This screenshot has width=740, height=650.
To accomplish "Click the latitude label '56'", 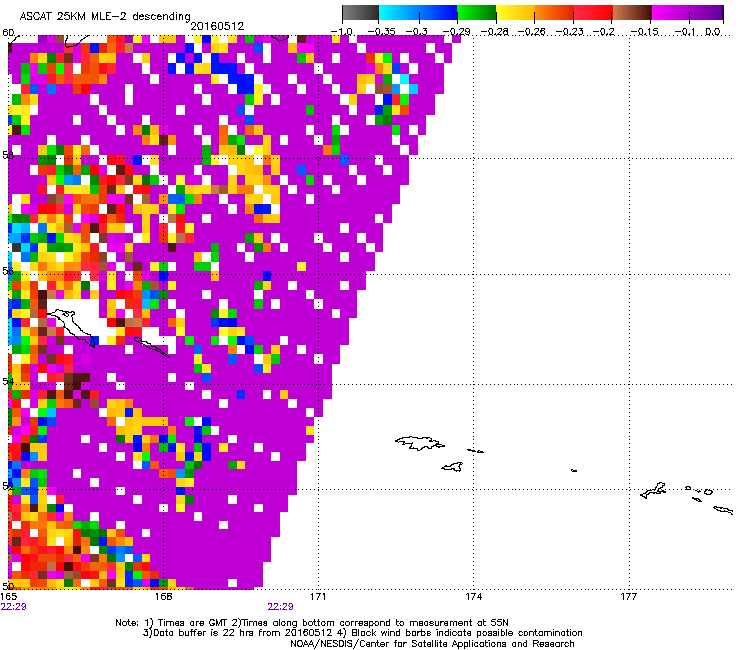I will 8,271.
